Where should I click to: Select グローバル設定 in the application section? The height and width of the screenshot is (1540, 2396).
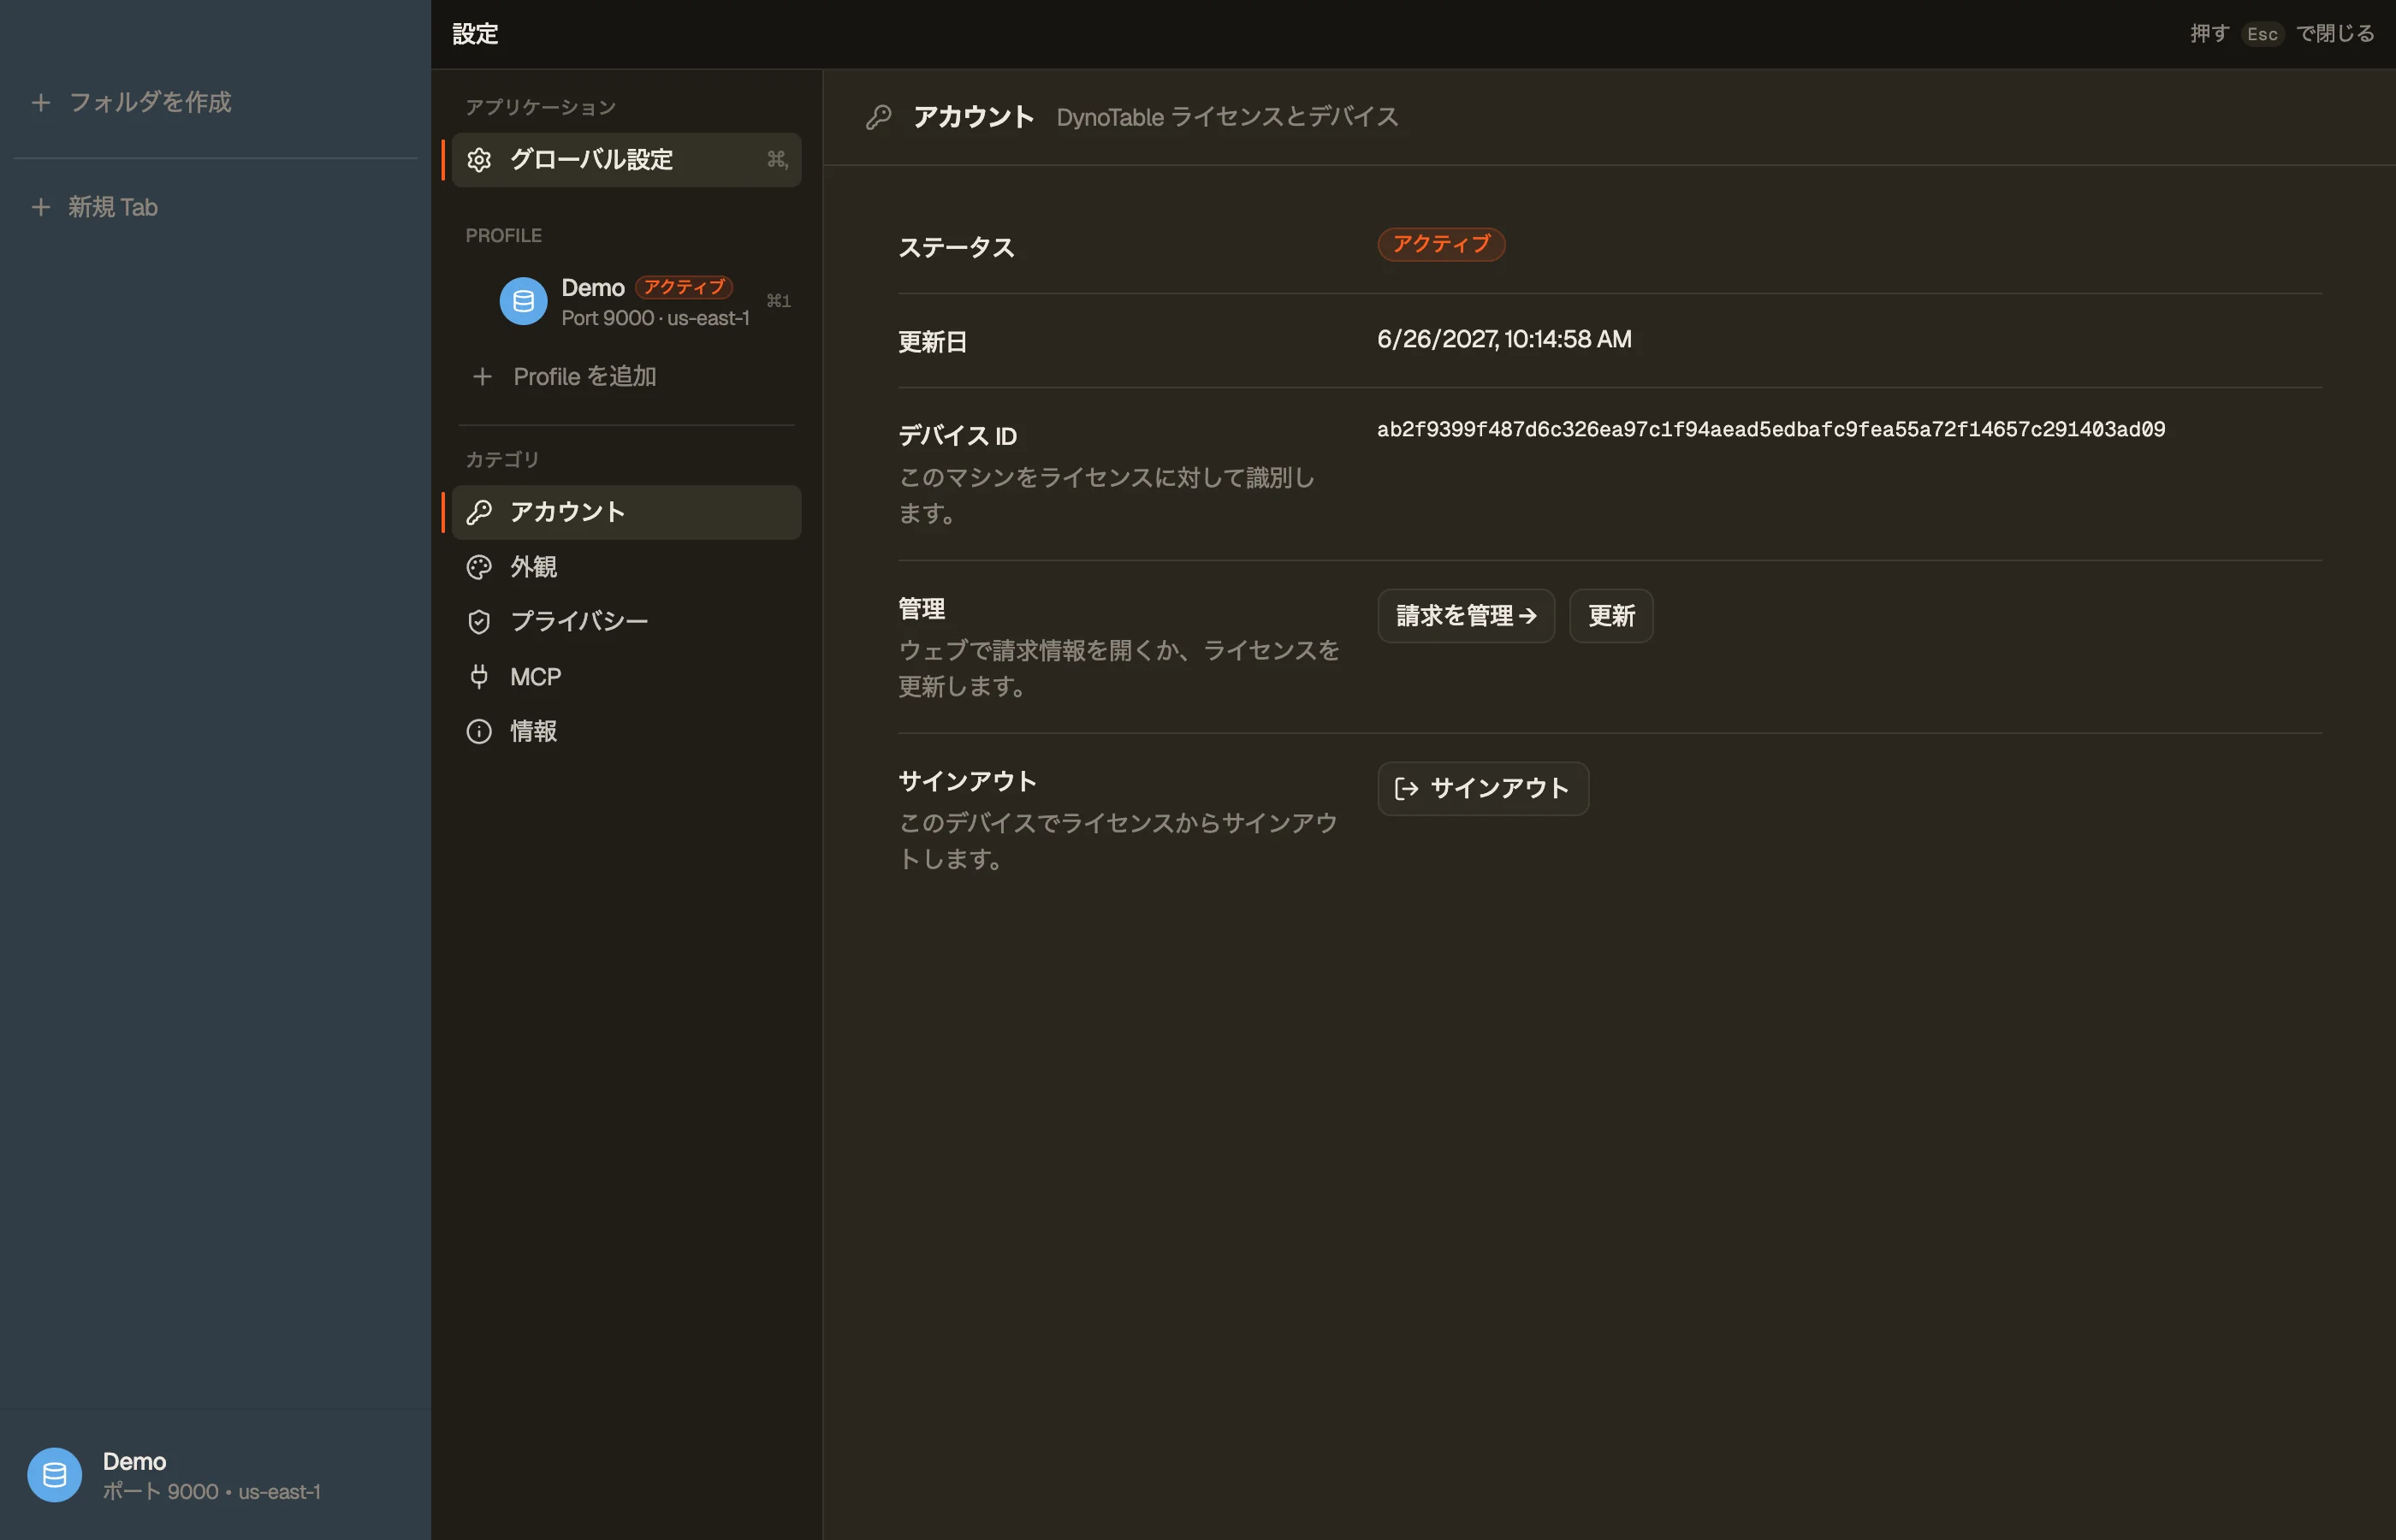tap(626, 160)
